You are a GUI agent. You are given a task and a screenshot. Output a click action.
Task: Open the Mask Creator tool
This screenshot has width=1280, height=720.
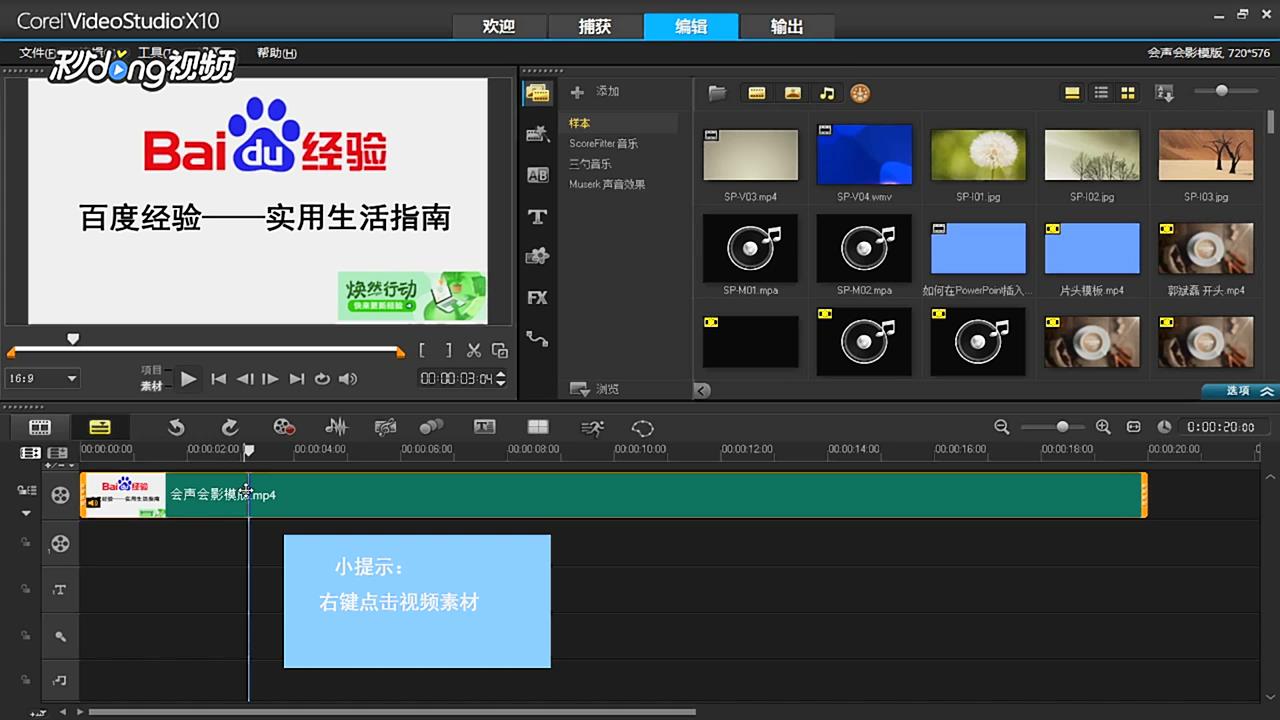click(643, 427)
